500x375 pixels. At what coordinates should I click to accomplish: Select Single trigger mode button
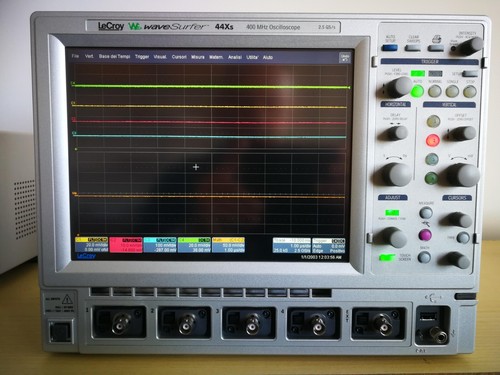point(452,91)
